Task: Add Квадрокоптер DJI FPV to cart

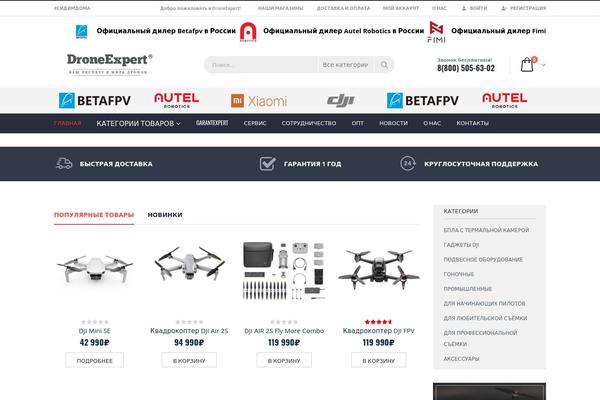Action: click(378, 360)
